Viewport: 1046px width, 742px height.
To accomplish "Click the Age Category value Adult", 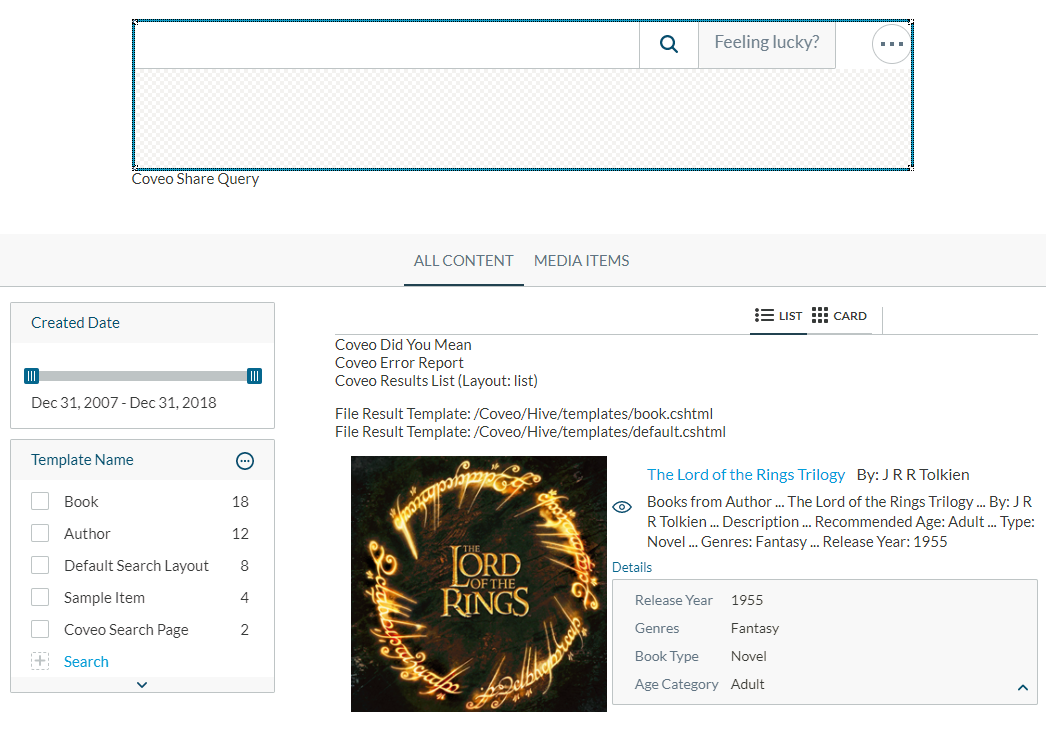I will [748, 684].
